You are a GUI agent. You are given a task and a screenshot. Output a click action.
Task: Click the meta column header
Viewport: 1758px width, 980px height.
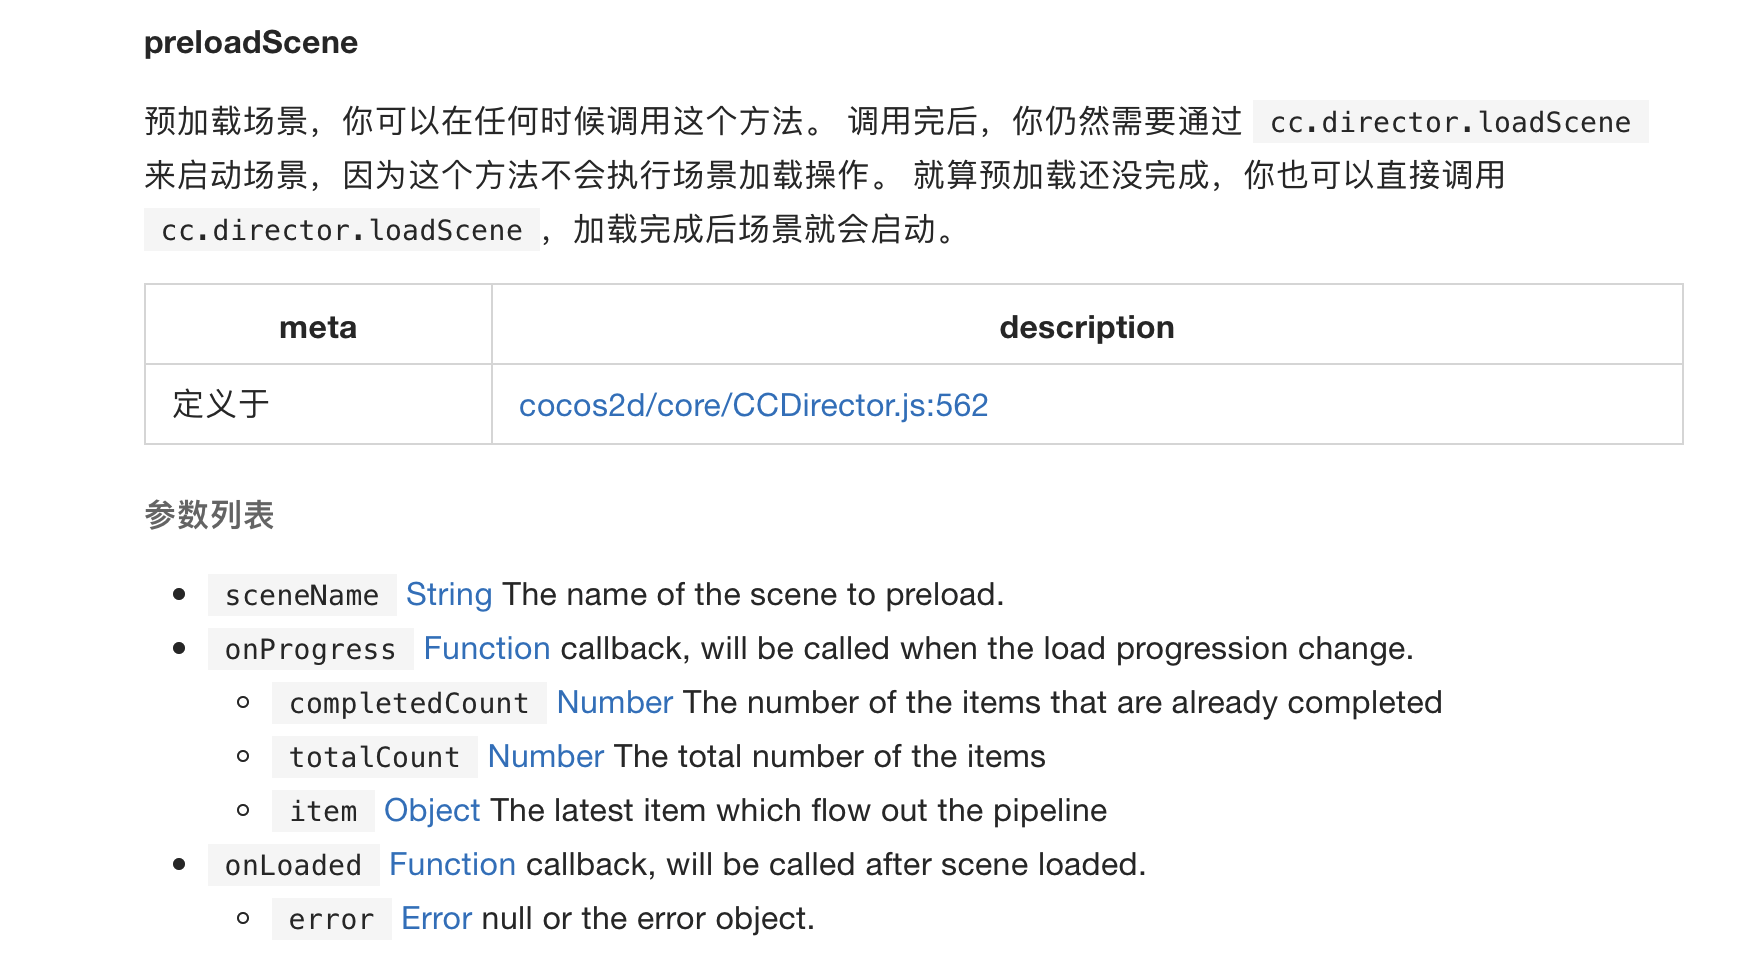(x=318, y=327)
